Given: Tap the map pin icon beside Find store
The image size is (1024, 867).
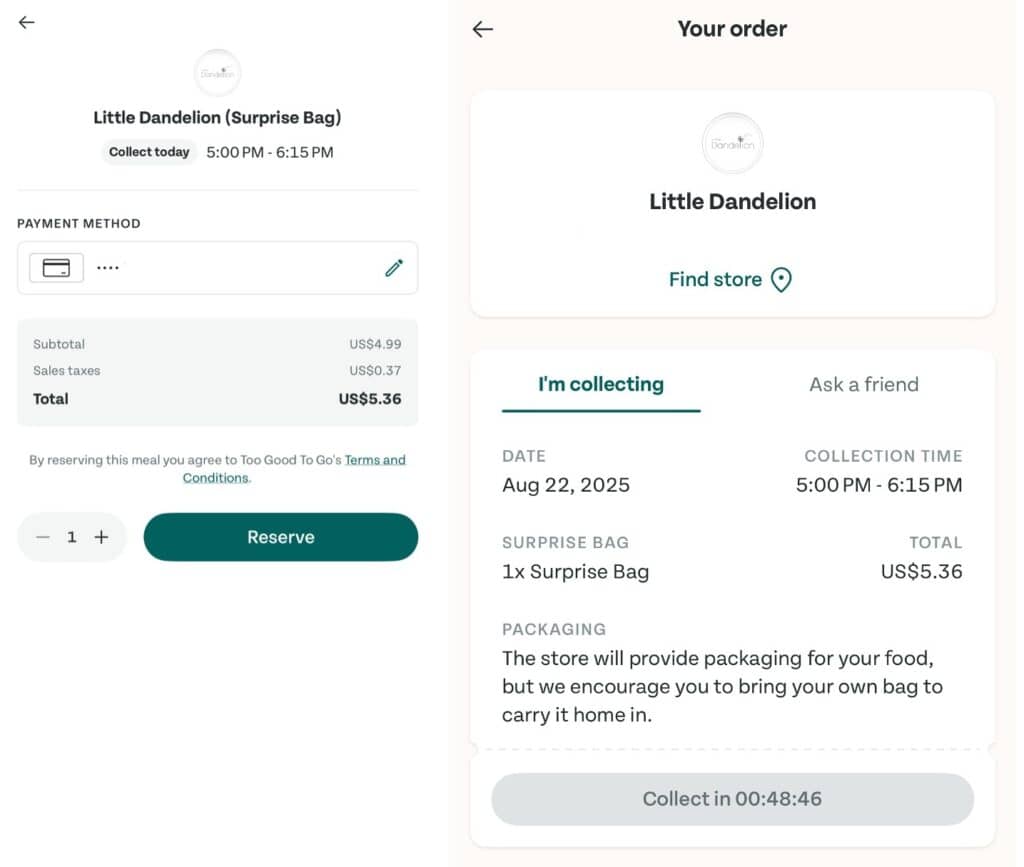Looking at the screenshot, I should click(781, 279).
